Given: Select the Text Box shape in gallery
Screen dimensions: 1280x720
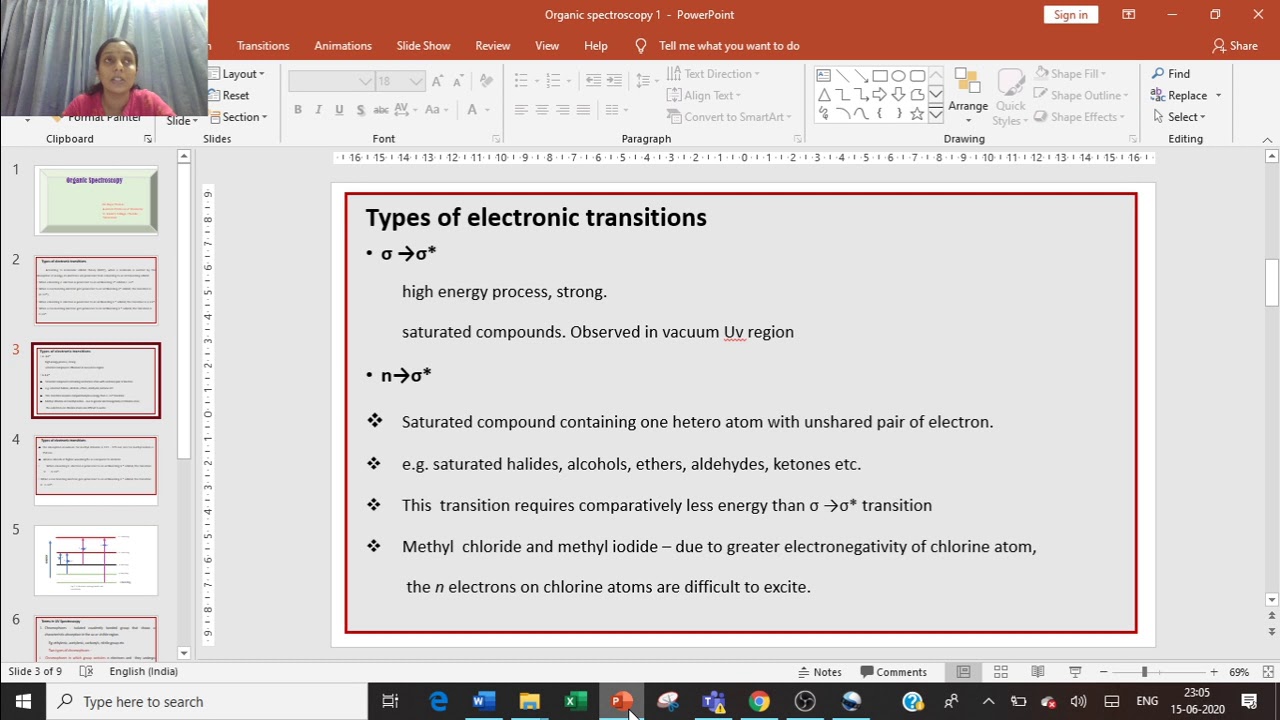Looking at the screenshot, I should [823, 76].
